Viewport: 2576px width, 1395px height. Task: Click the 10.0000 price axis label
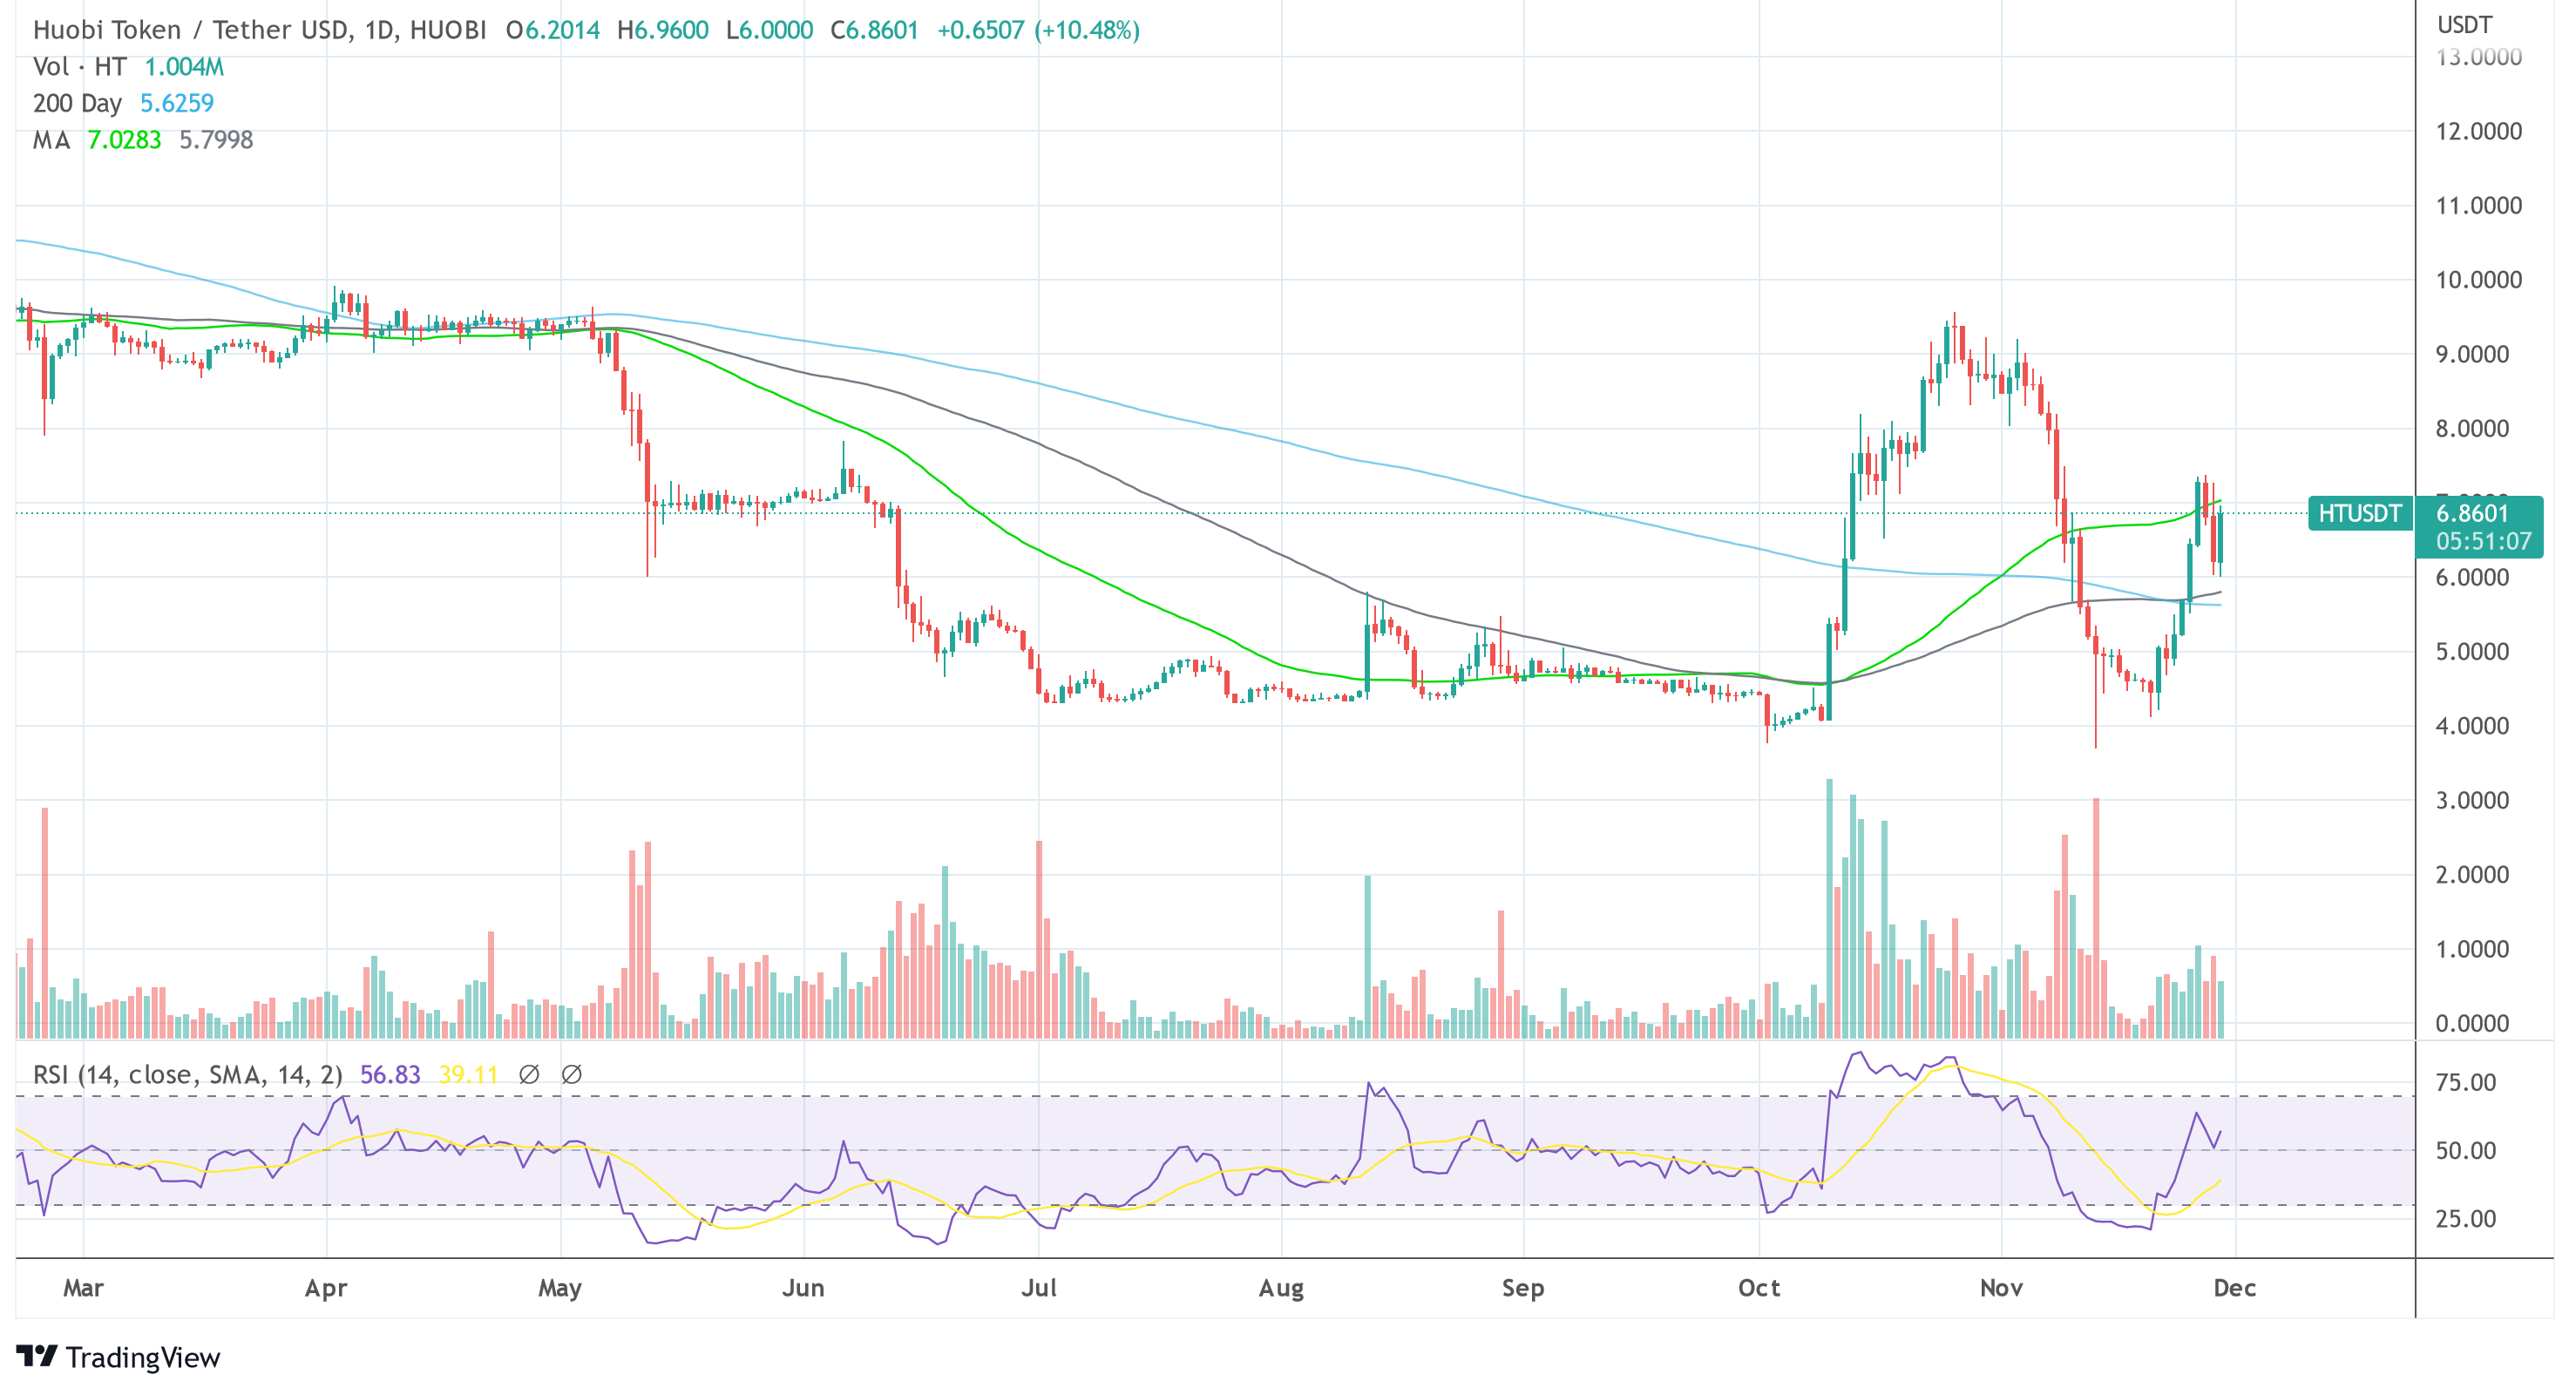pos(2478,280)
